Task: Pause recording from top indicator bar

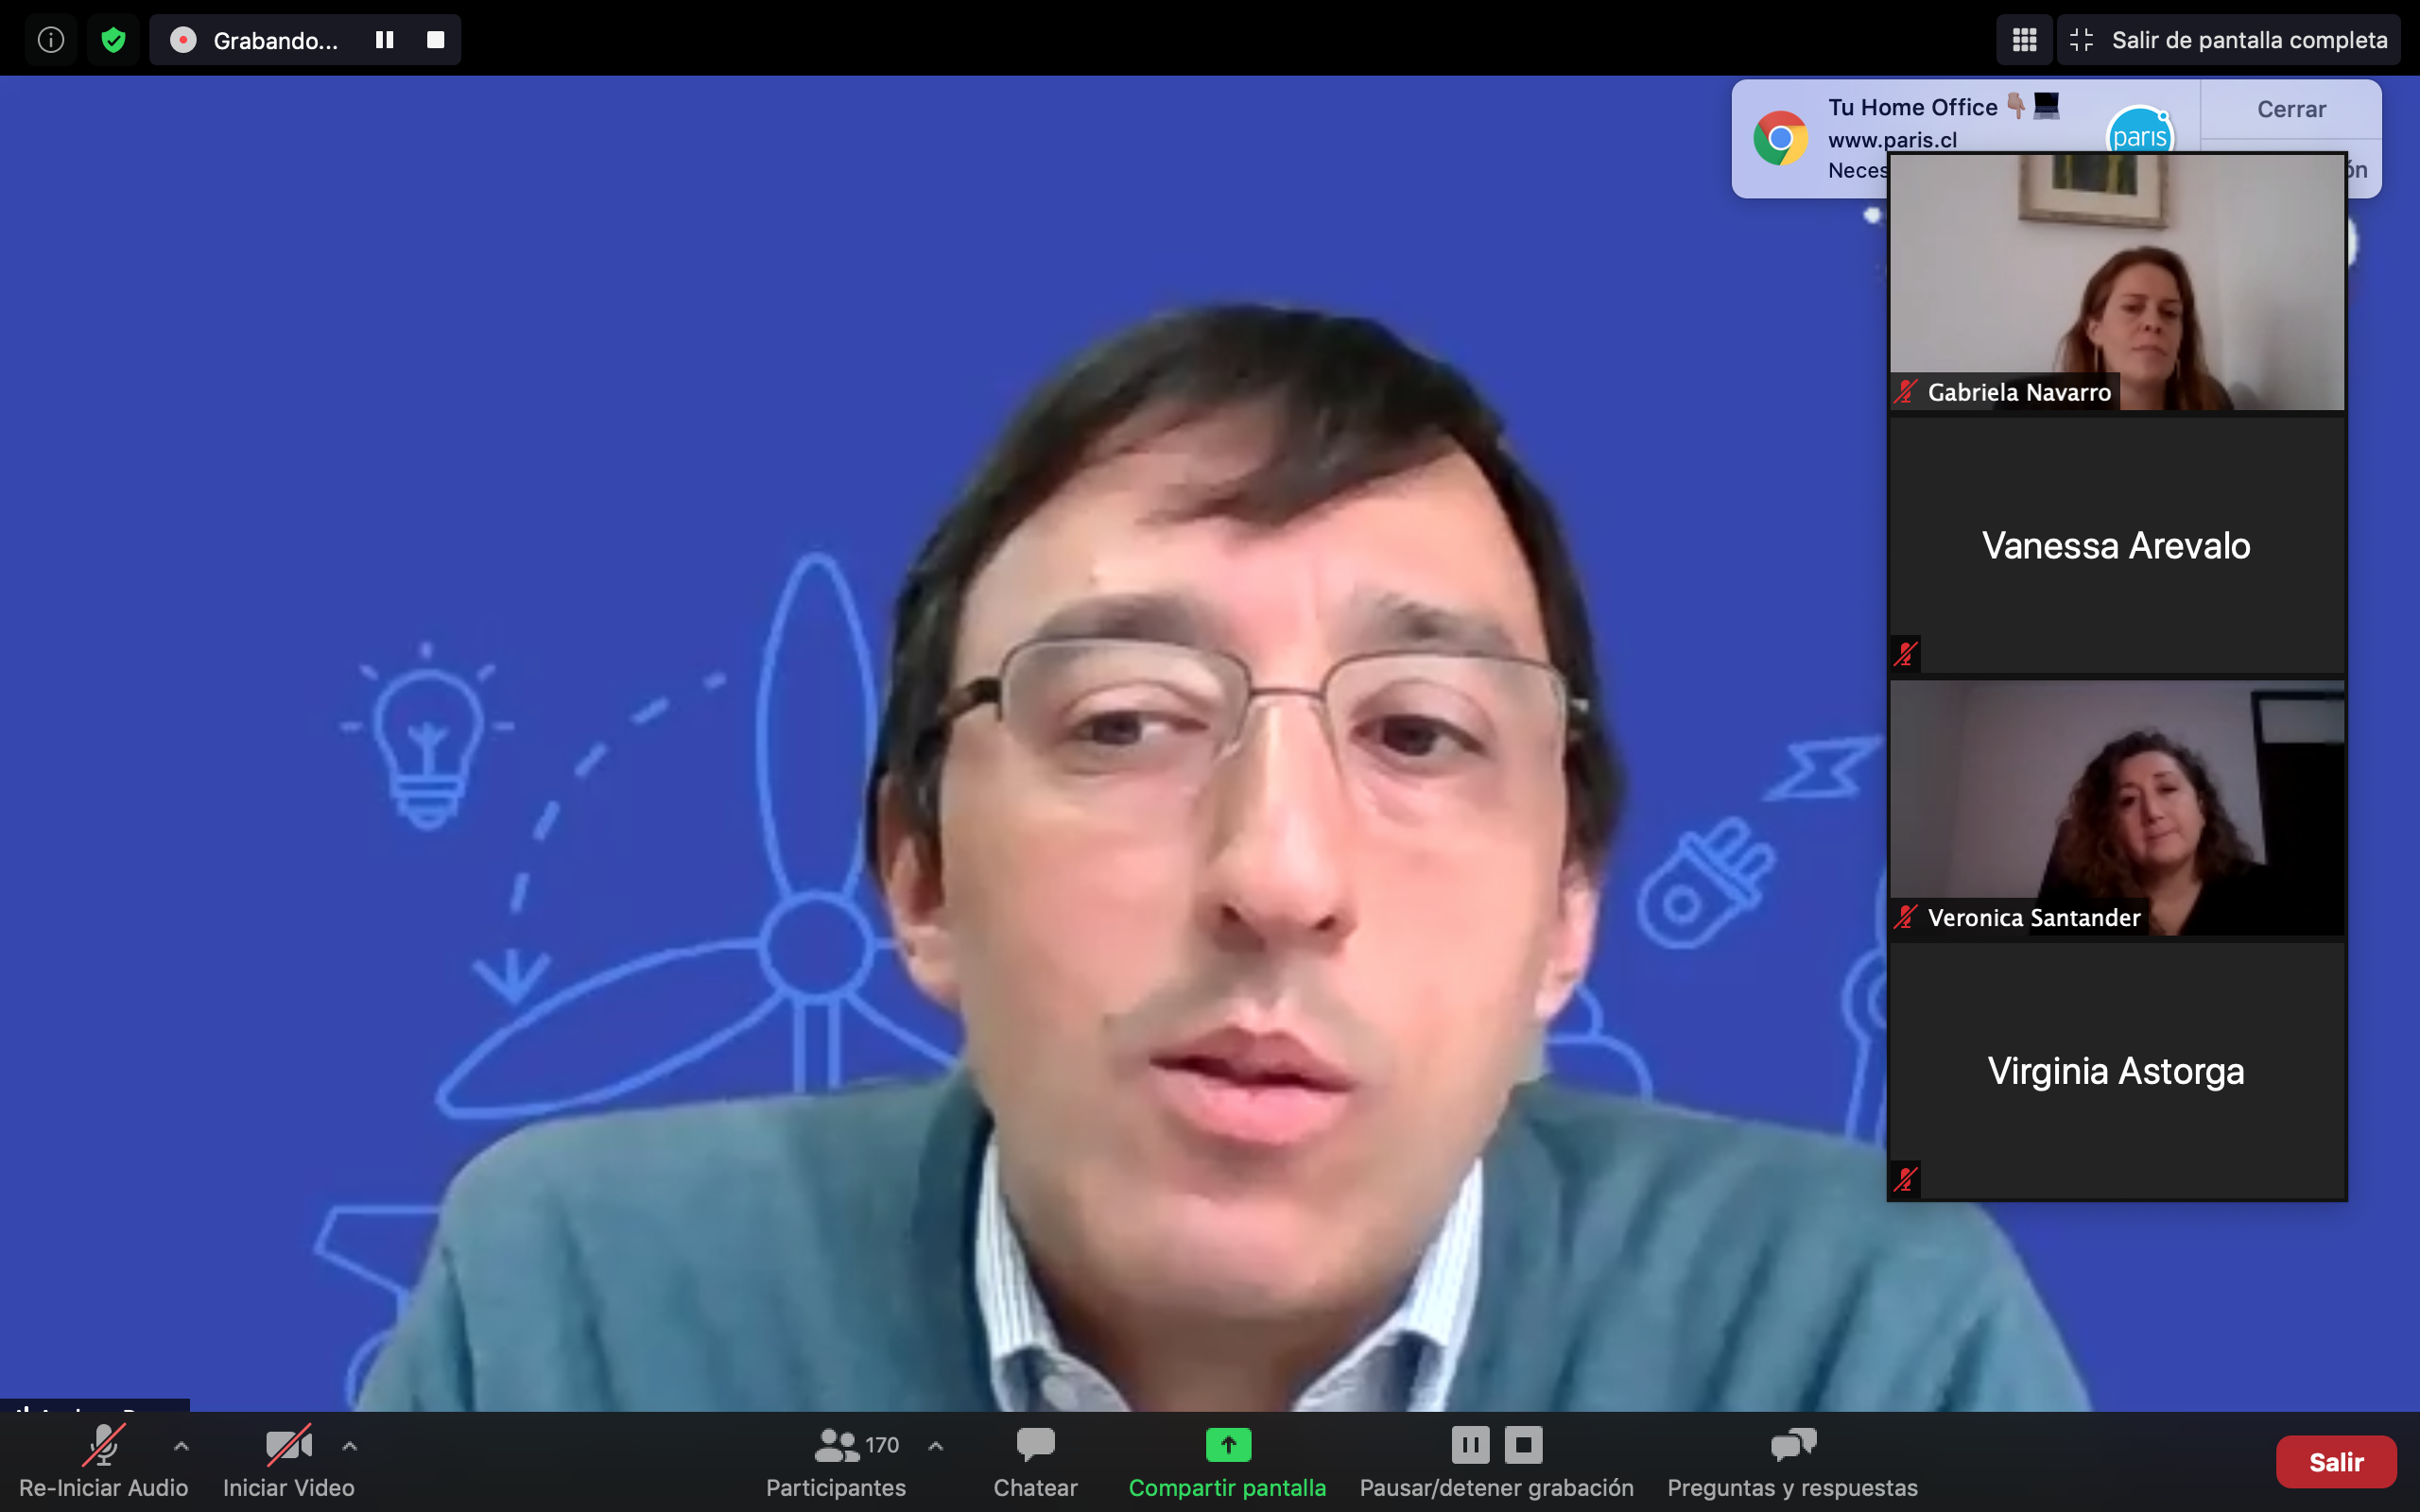Action: click(384, 40)
